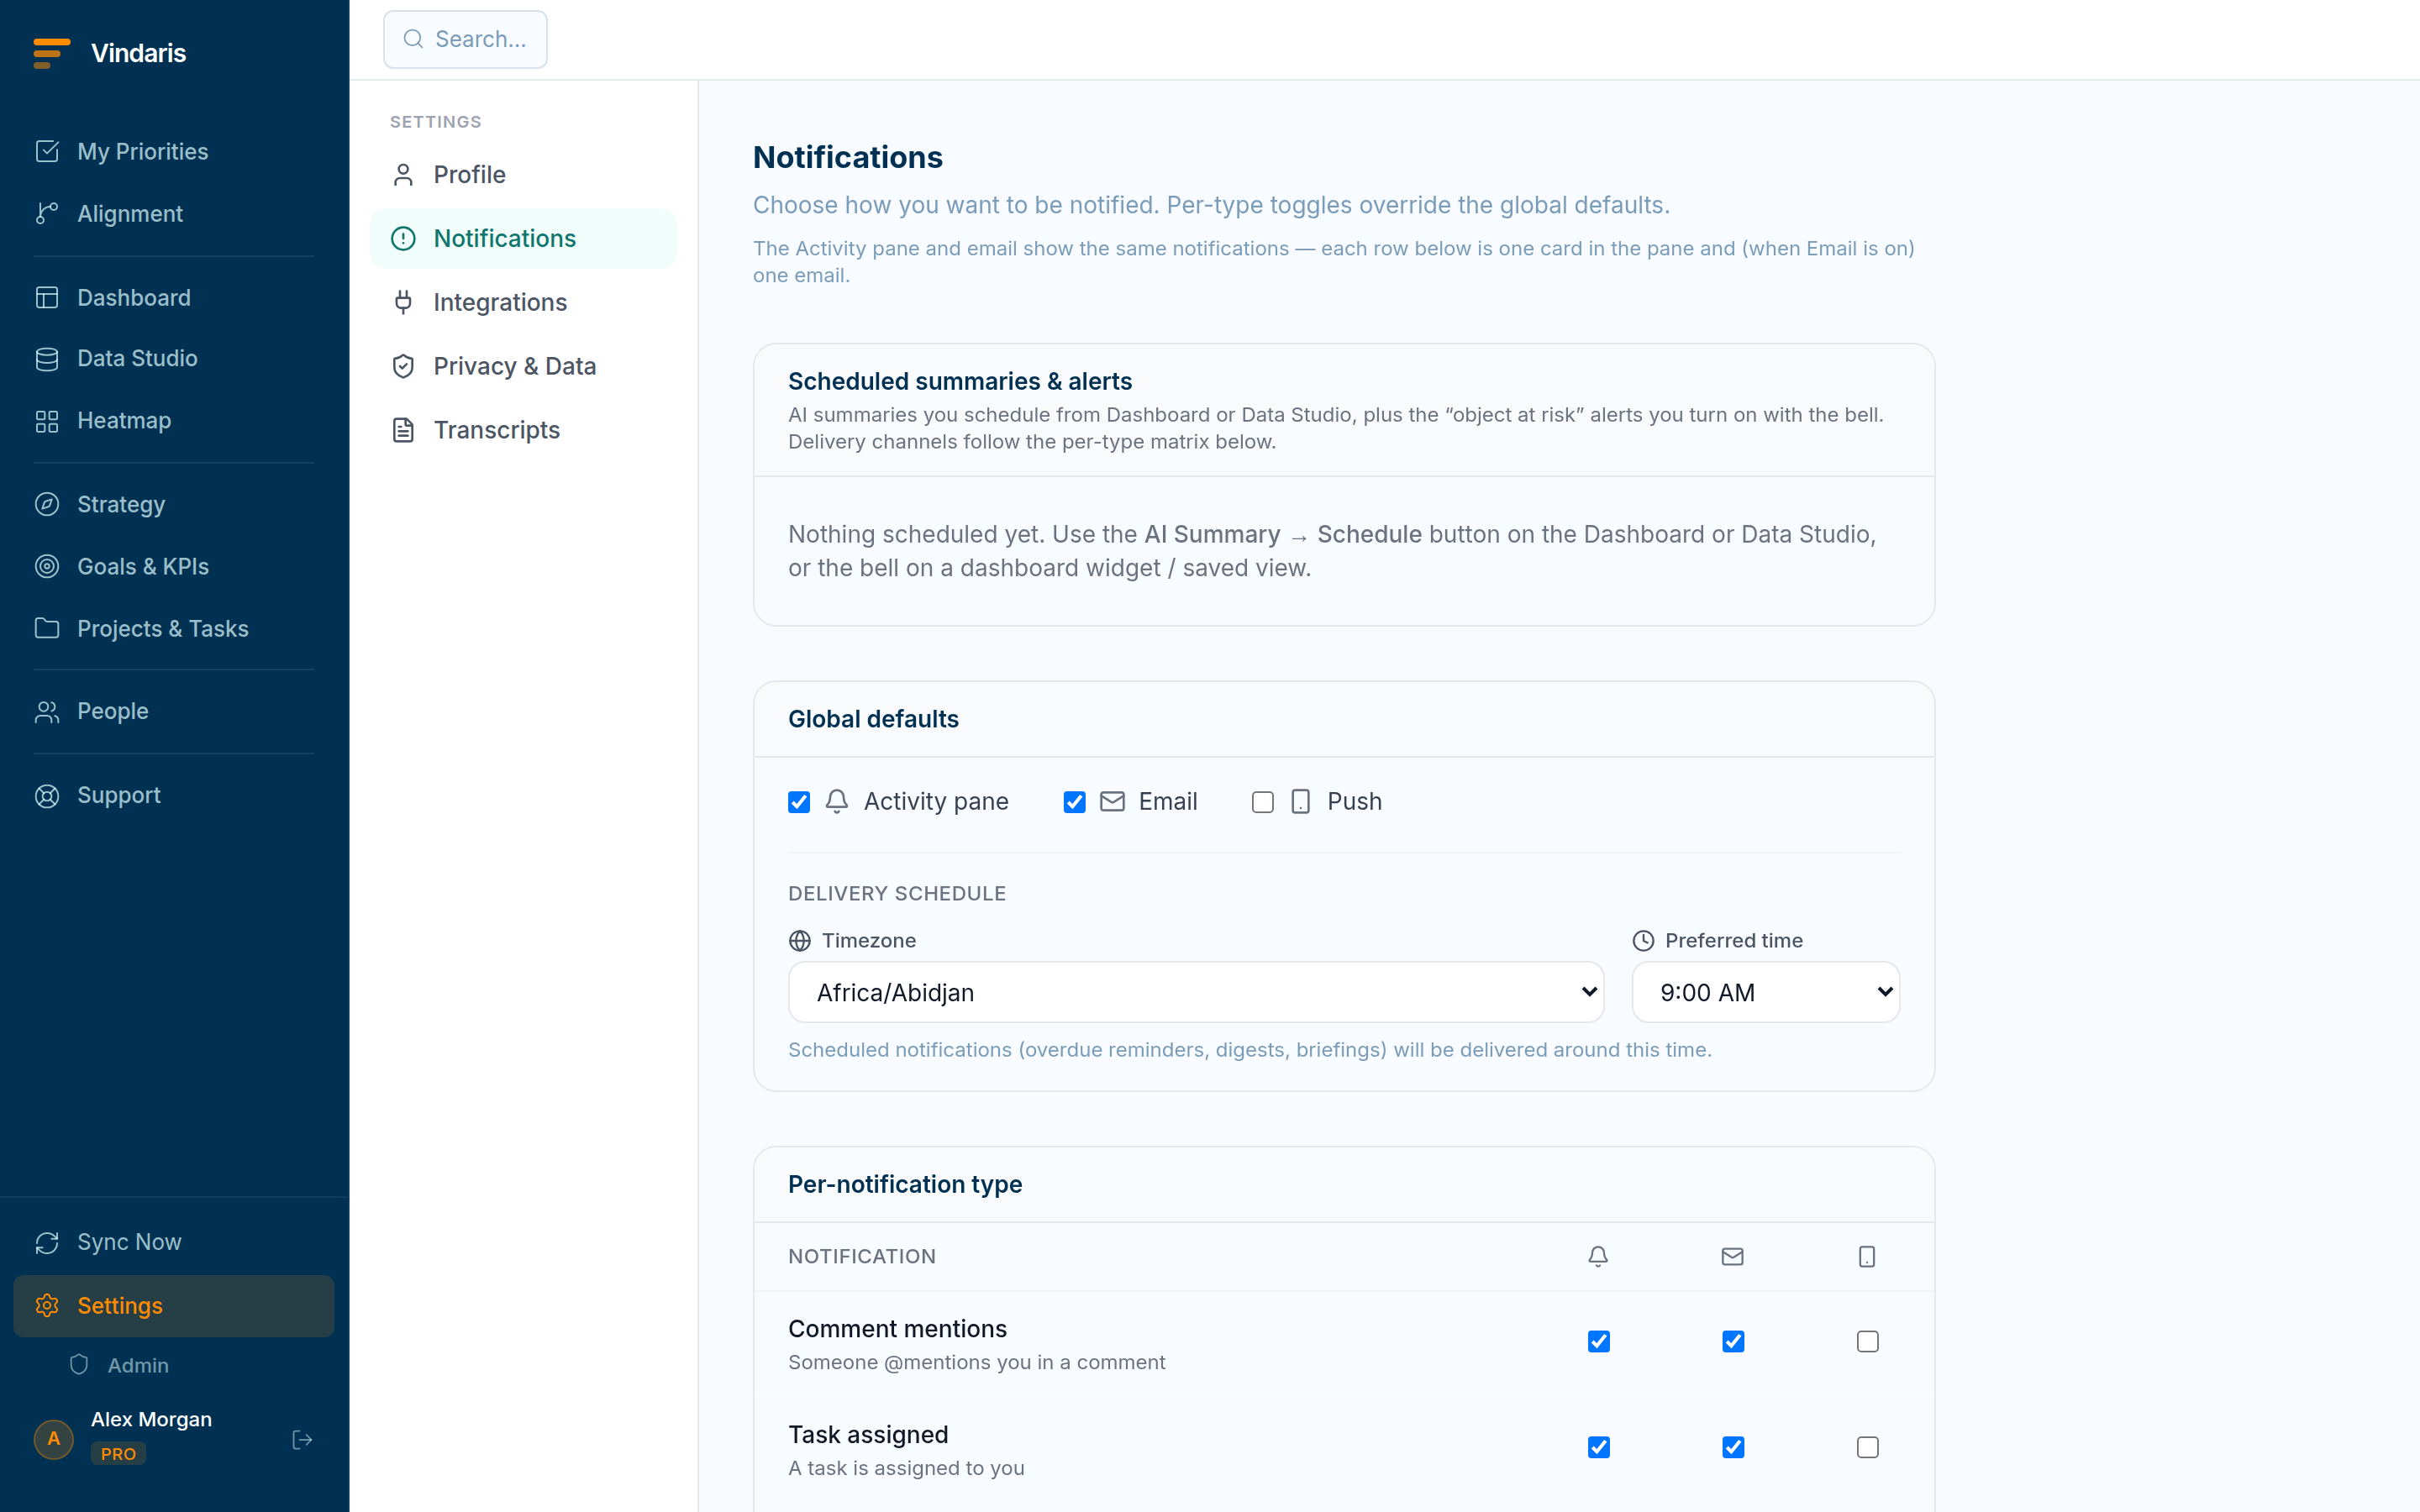Click the PRO badge
Viewport: 2420px width, 1512px height.
118,1453
